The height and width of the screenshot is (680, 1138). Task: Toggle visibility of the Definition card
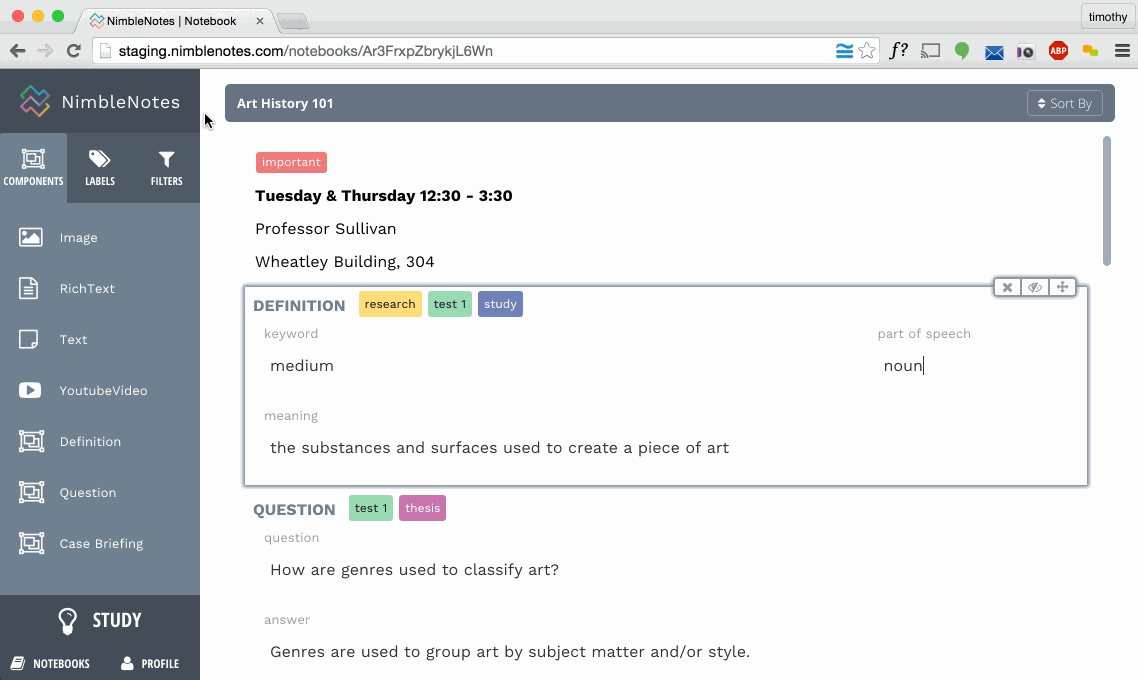pos(1035,288)
